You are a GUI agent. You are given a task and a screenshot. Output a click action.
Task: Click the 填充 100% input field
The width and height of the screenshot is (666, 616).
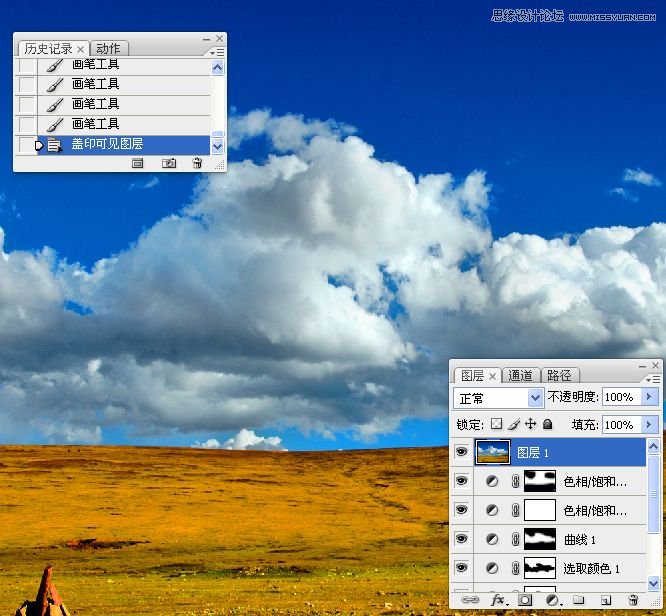coord(621,424)
